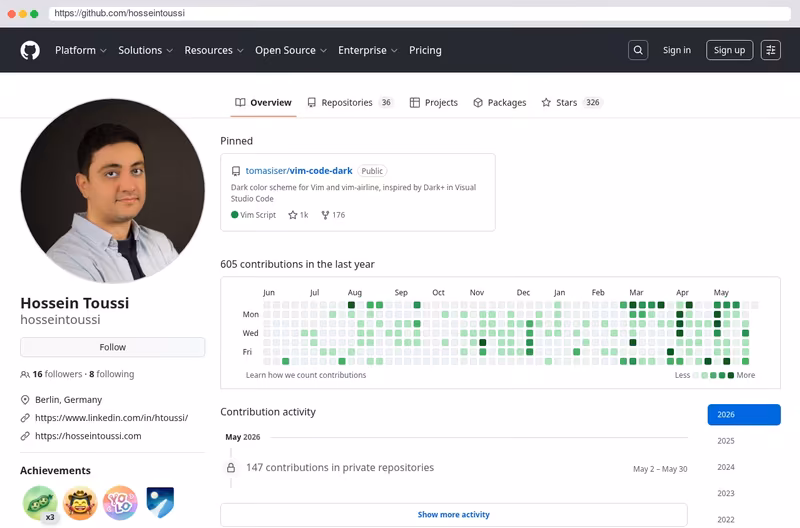Click Learn how we count contributions
Image resolution: width=800 pixels, height=528 pixels.
(x=306, y=375)
